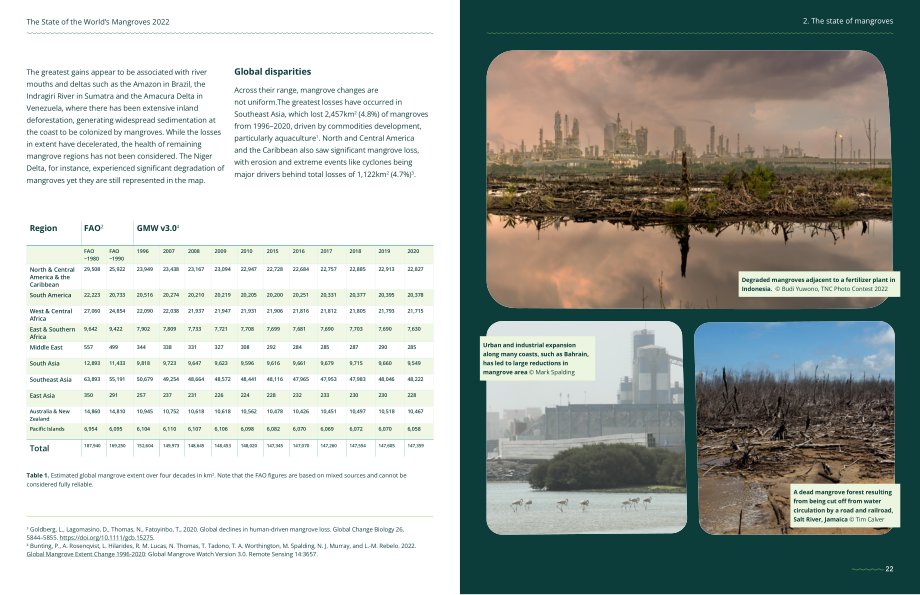Click the 'The State of the World's Mangroves 2022' header
Image resolution: width=920 pixels, height=595 pixels.
pos(98,22)
